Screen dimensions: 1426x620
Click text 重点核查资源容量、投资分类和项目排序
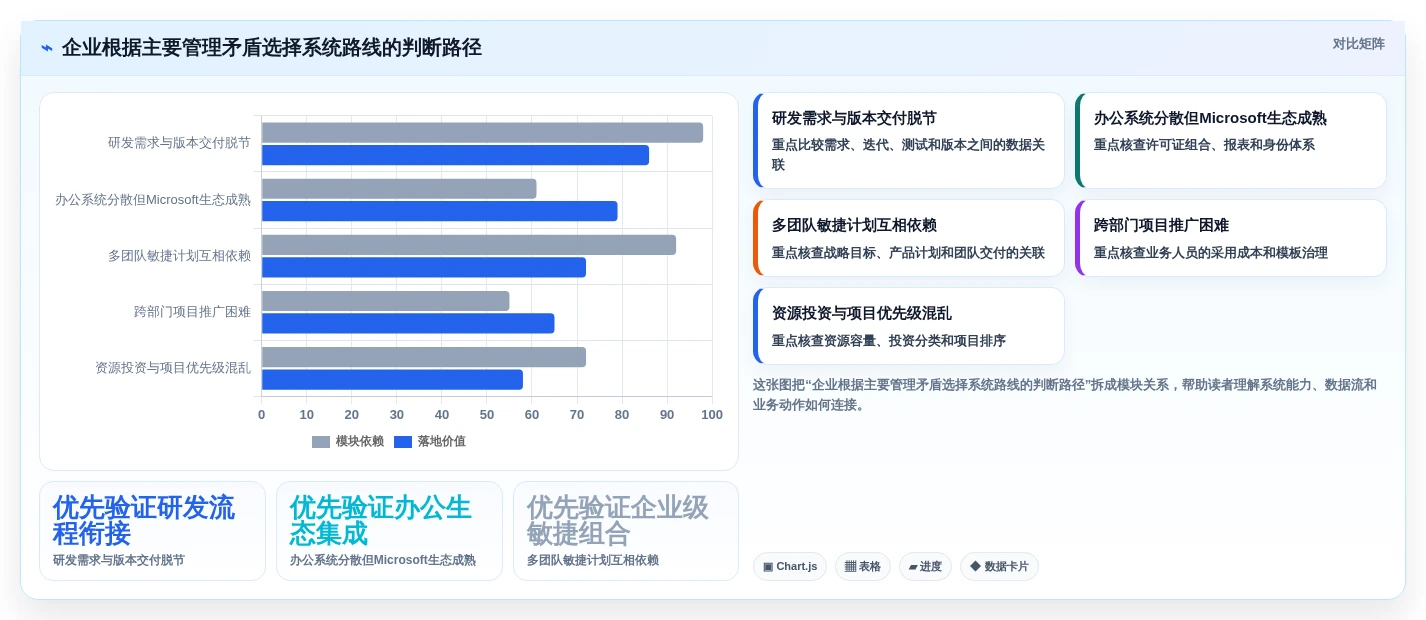889,341
